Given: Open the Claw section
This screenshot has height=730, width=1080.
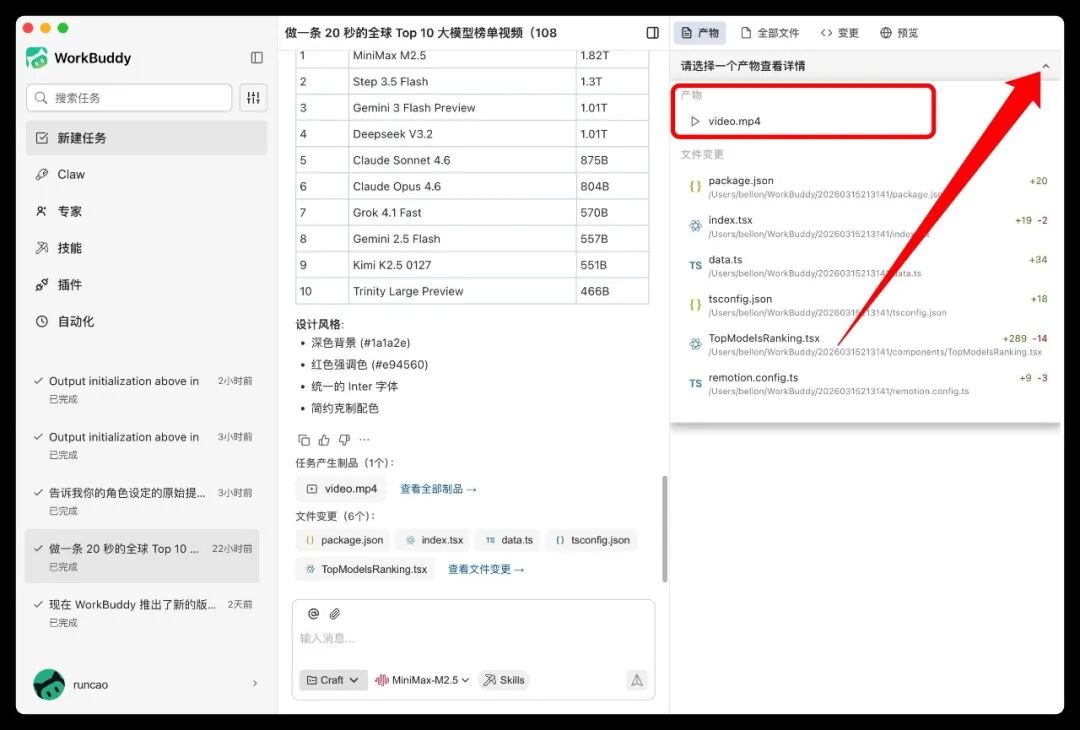Looking at the screenshot, I should point(147,174).
